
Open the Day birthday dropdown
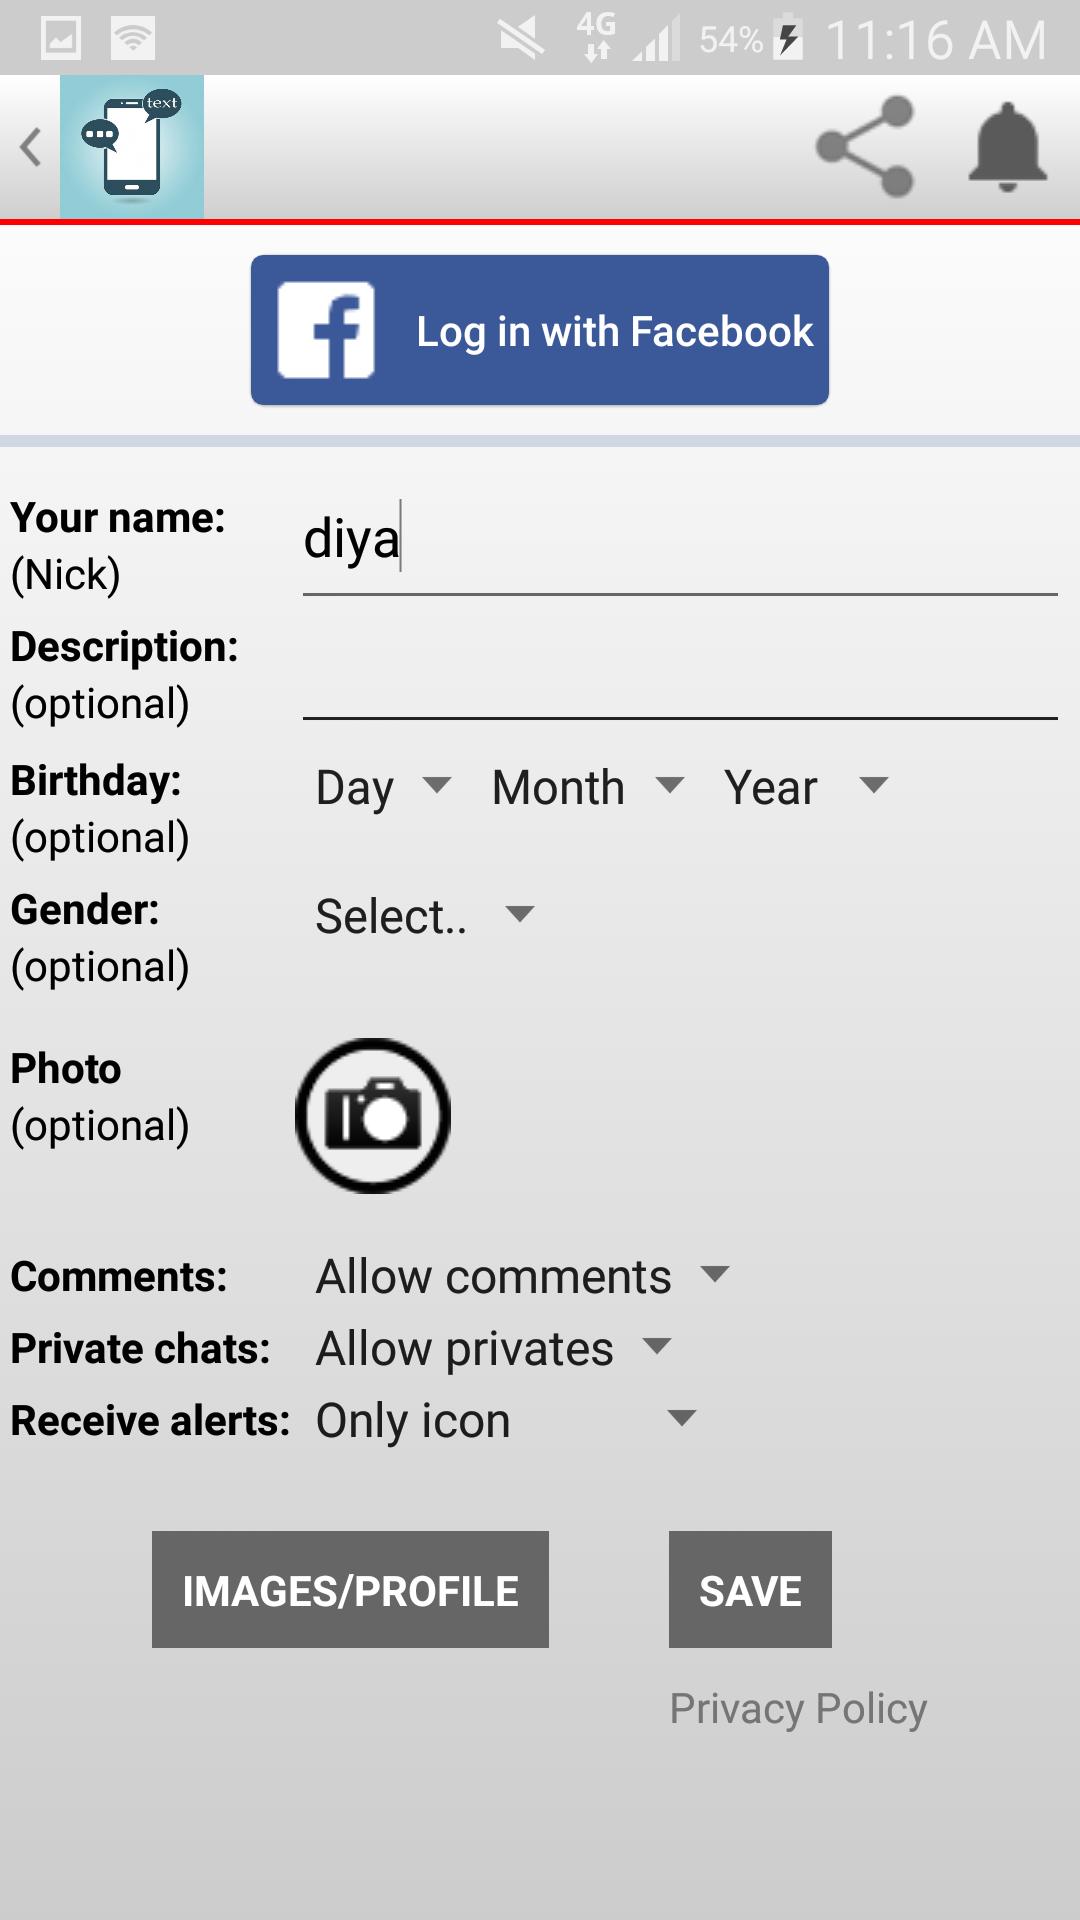[x=383, y=787]
